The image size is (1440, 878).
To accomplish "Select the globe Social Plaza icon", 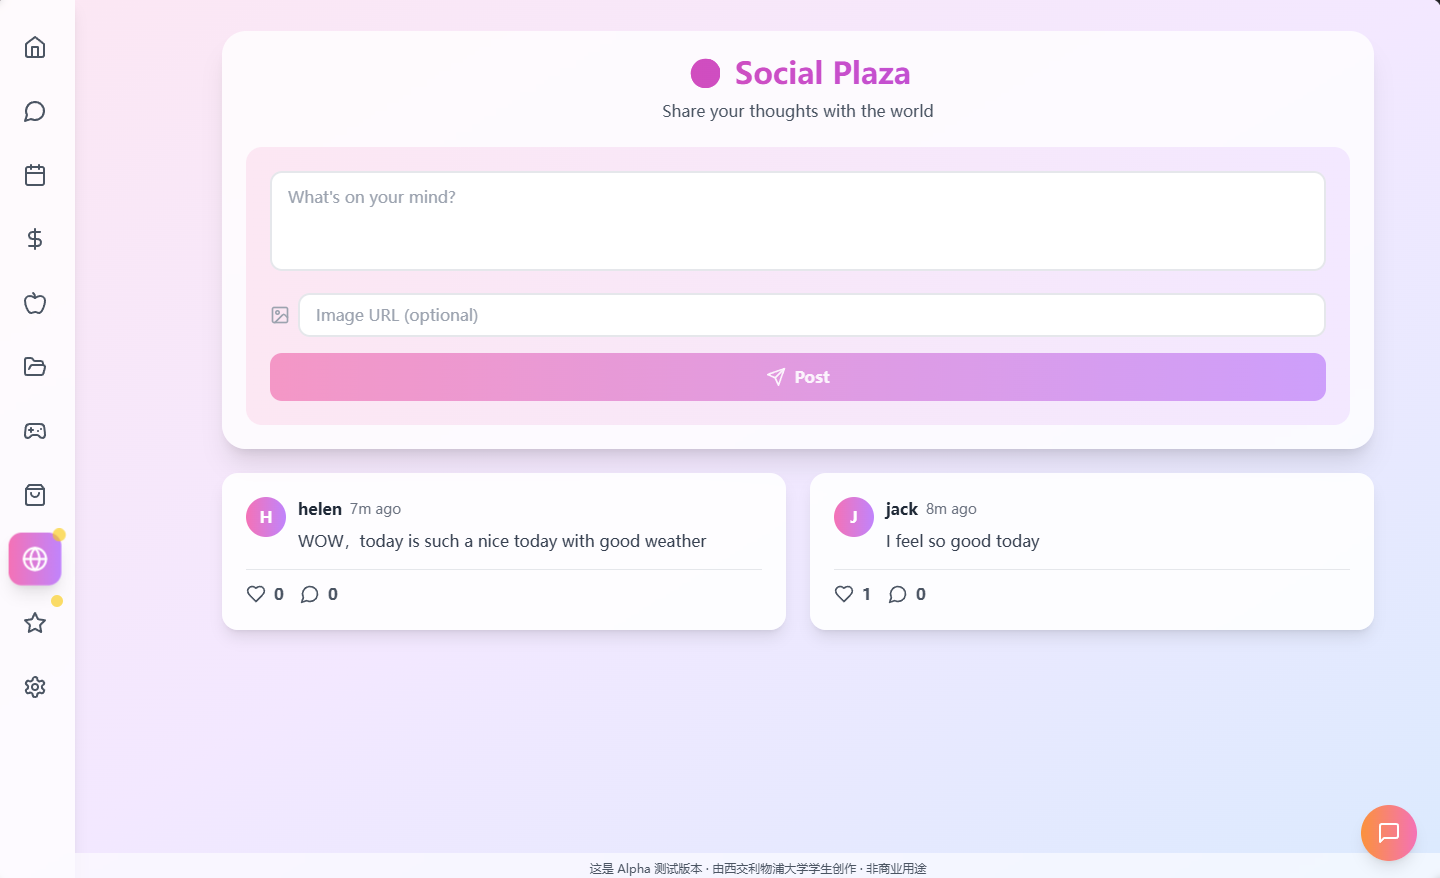I will pyautogui.click(x=35, y=559).
